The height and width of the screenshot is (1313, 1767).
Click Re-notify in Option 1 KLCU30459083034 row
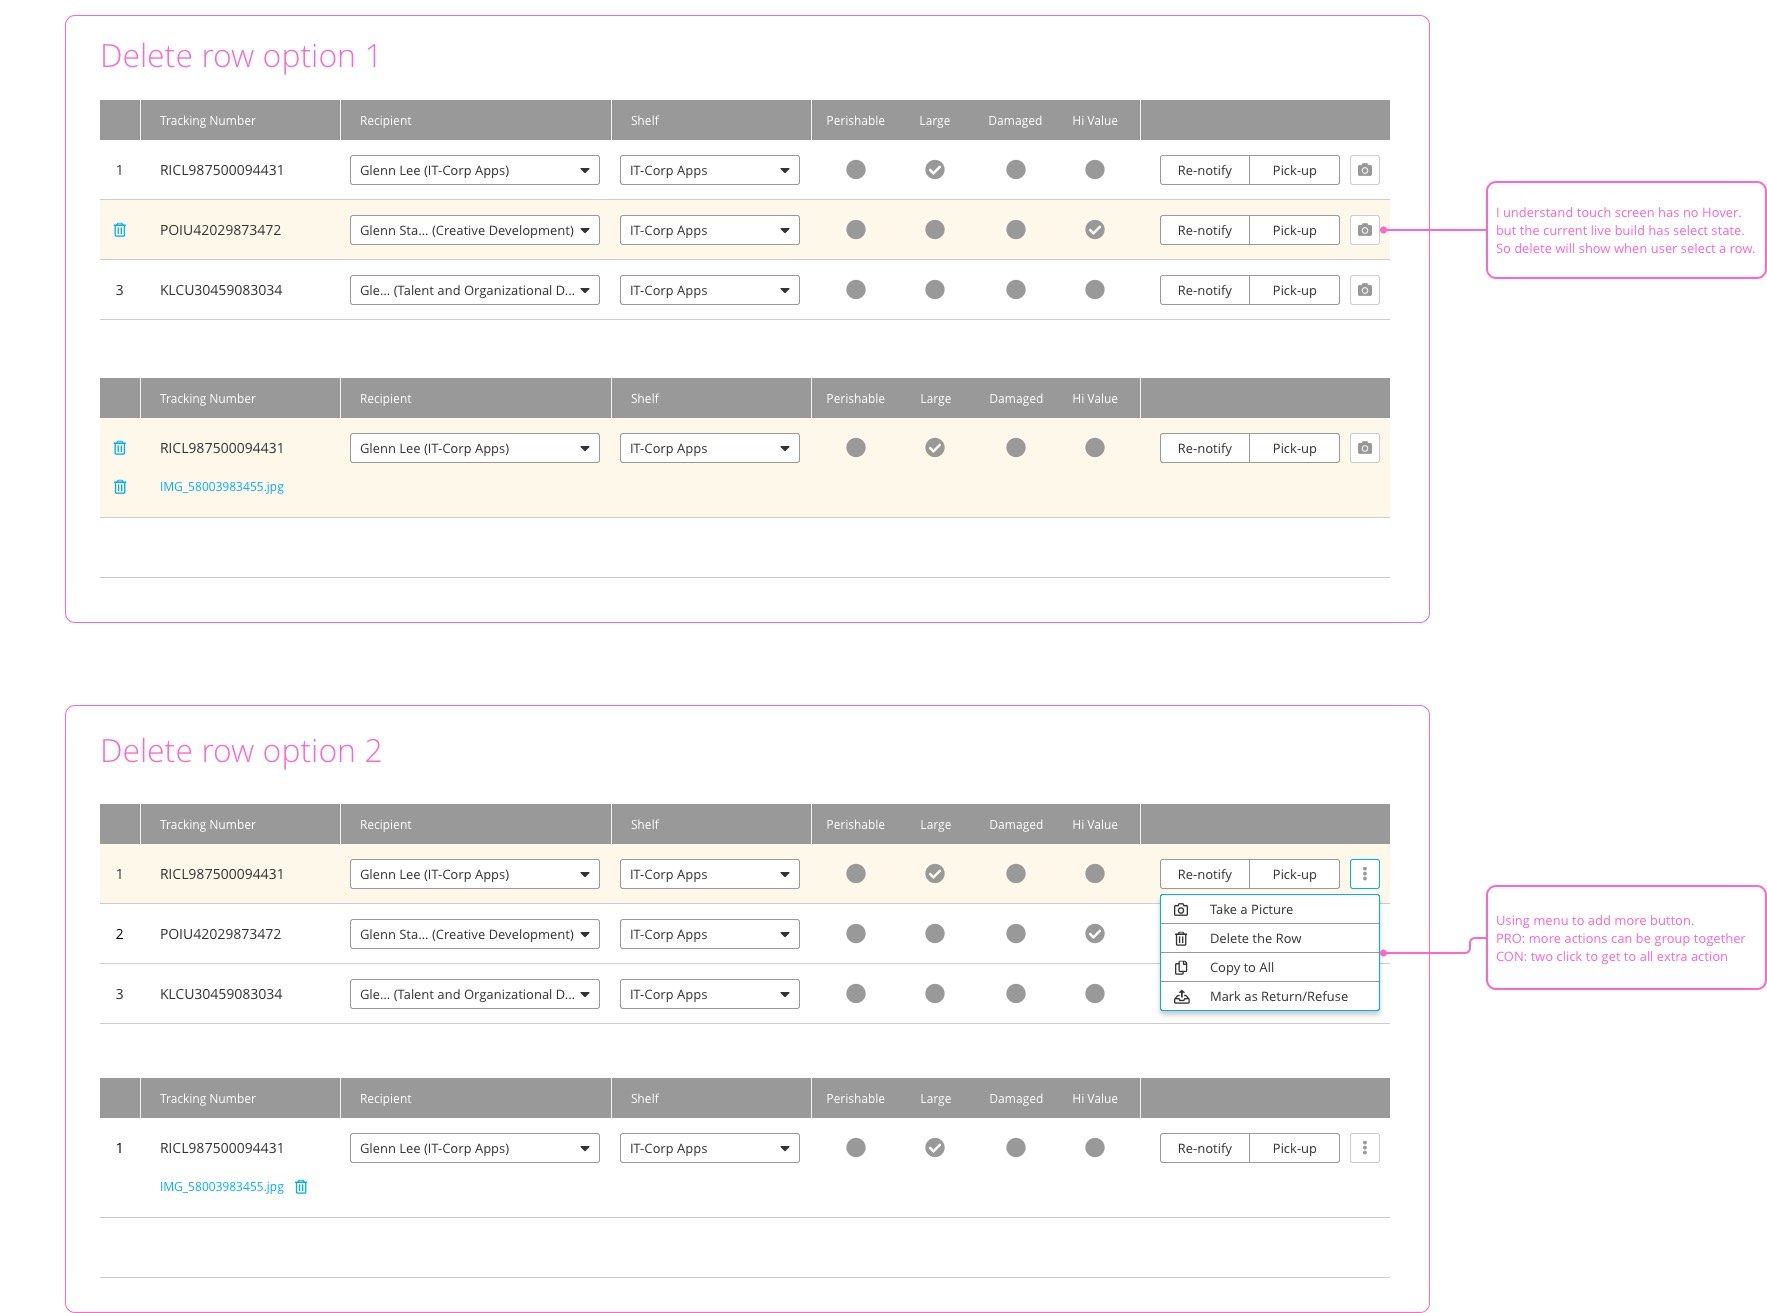click(1205, 290)
